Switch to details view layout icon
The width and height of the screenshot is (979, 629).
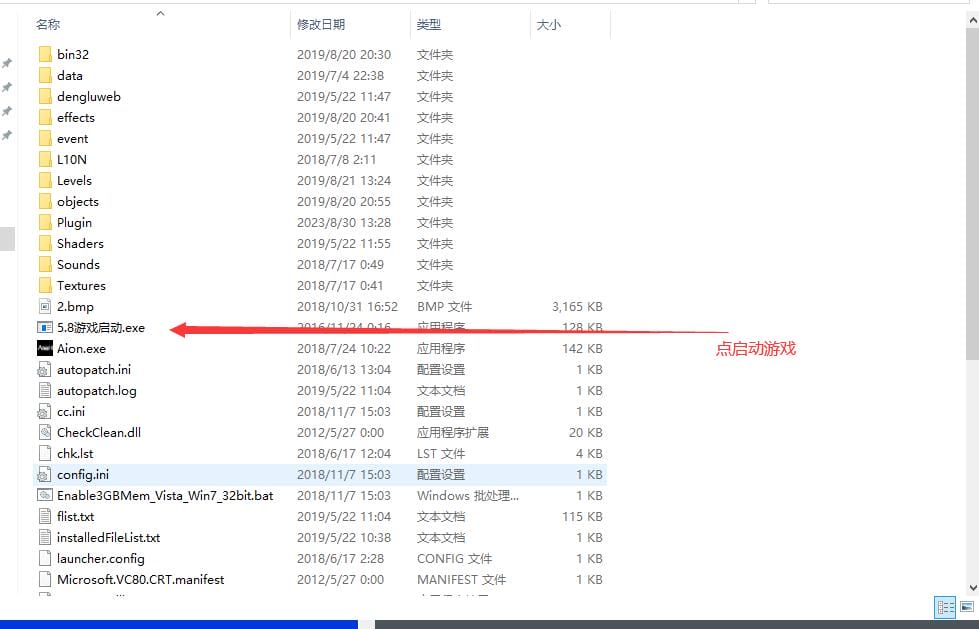click(944, 607)
